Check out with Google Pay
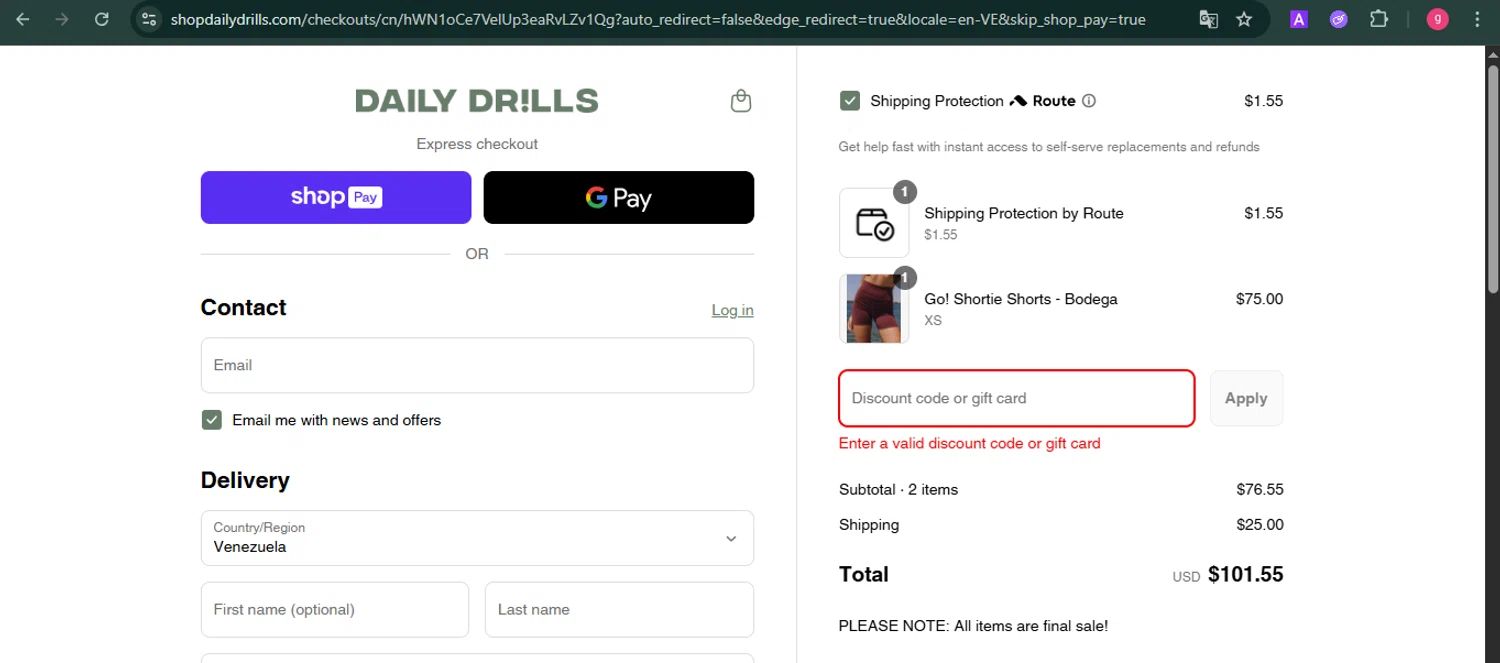The width and height of the screenshot is (1500, 663). coord(619,197)
